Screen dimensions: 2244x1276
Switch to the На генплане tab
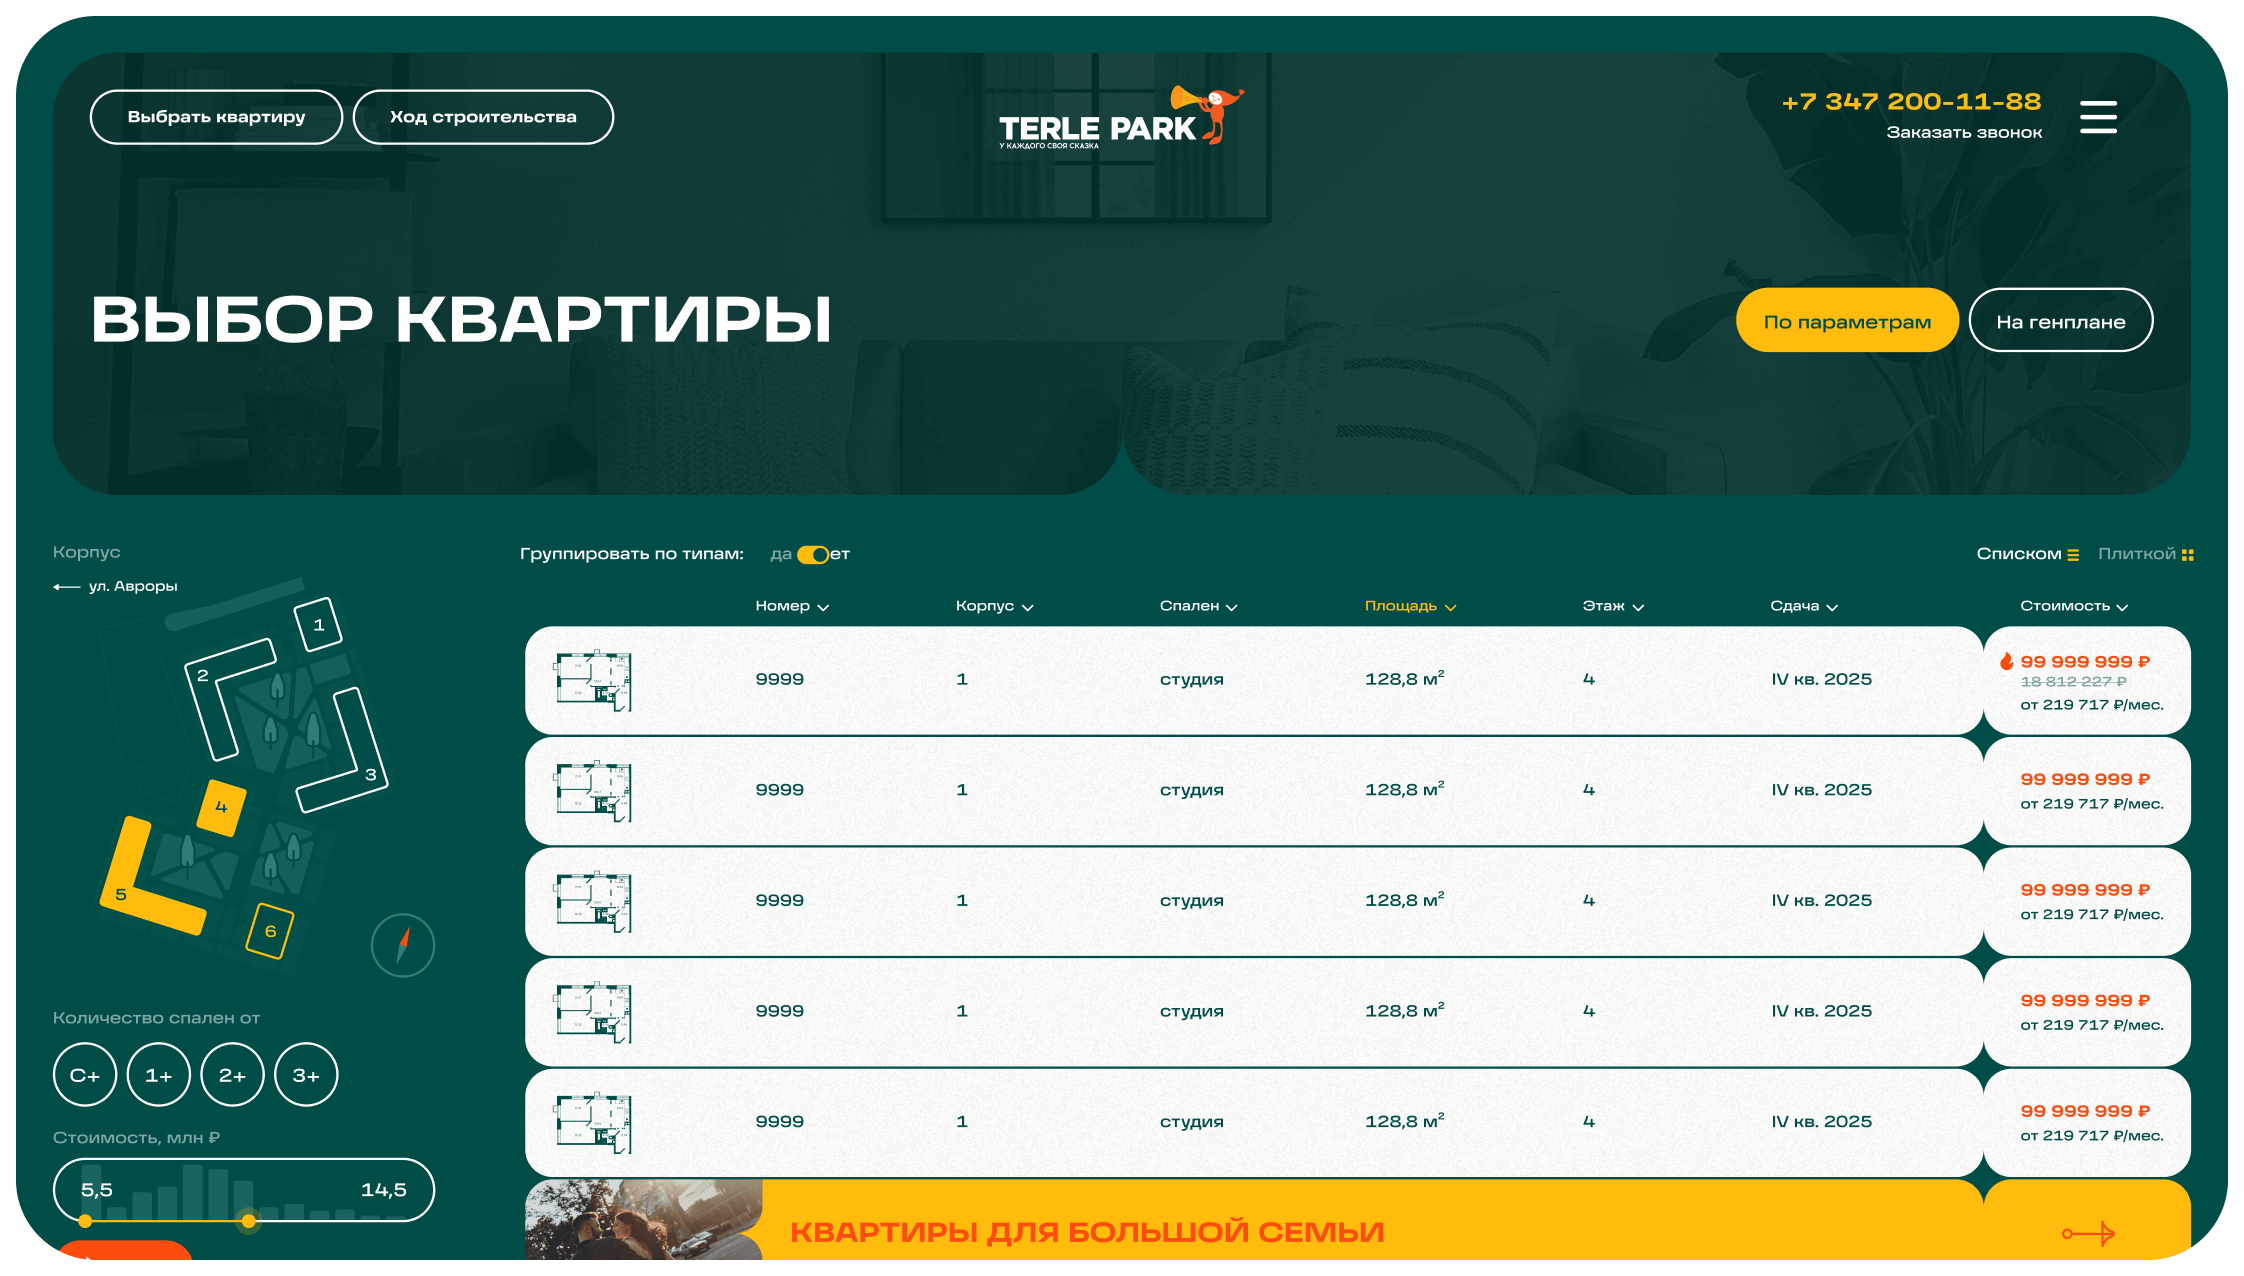(2060, 321)
